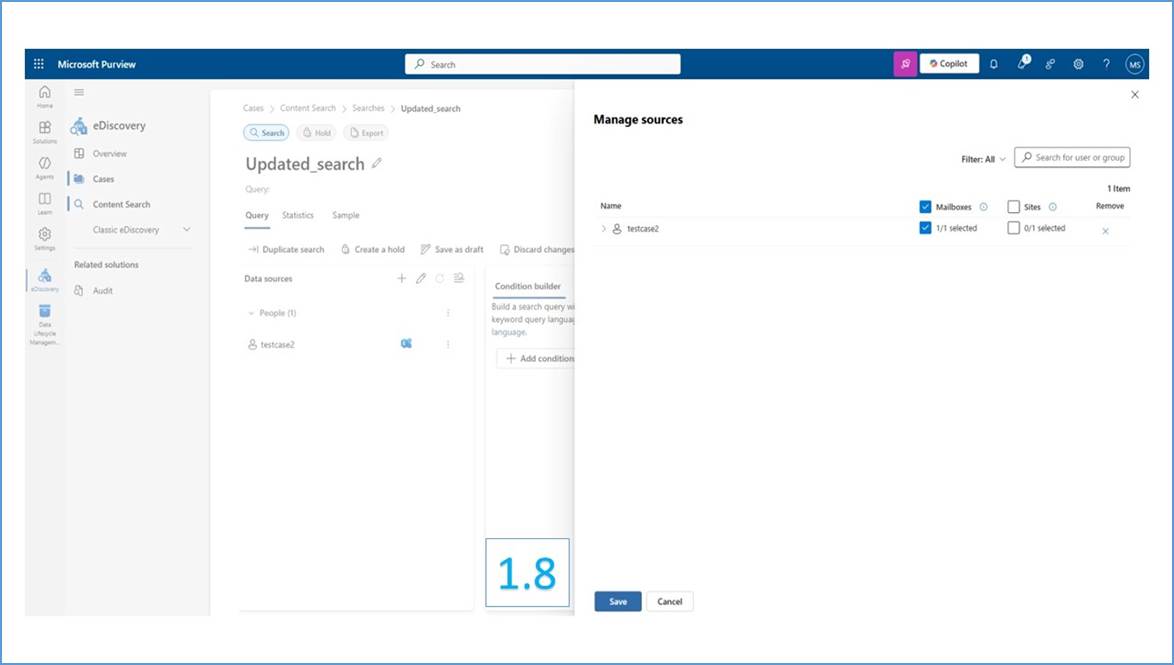Click Create a hold
This screenshot has height=665, width=1174.
373,249
